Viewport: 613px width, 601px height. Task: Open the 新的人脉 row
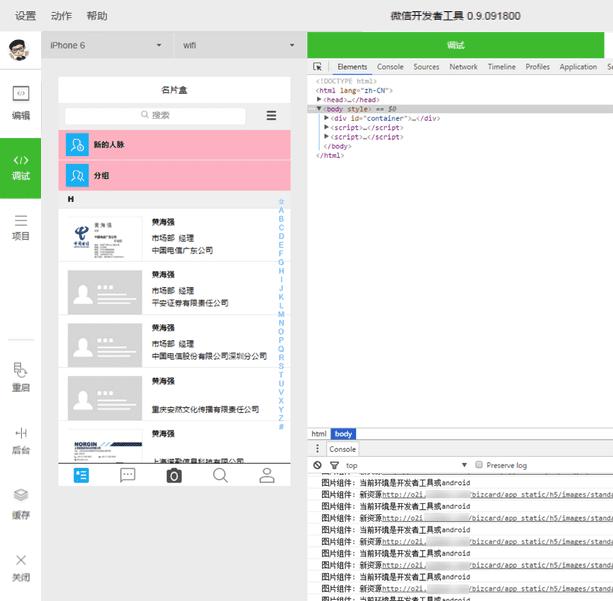(x=174, y=145)
